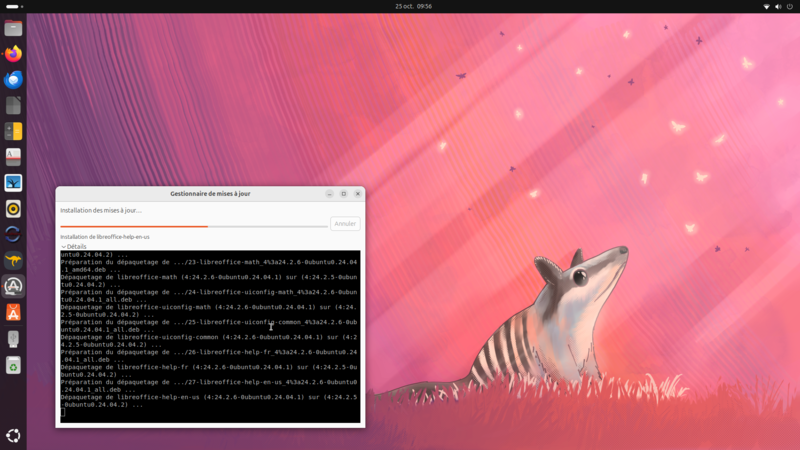Open the dark gray document app in dock
This screenshot has height=450, width=800.
[x=13, y=106]
